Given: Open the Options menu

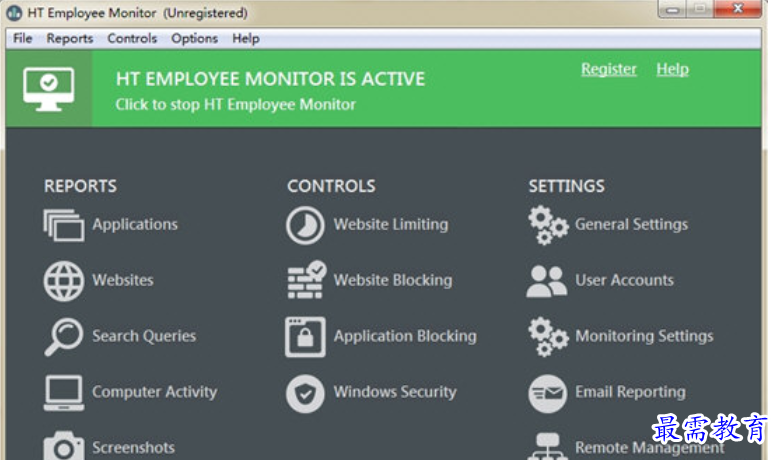Looking at the screenshot, I should [194, 39].
